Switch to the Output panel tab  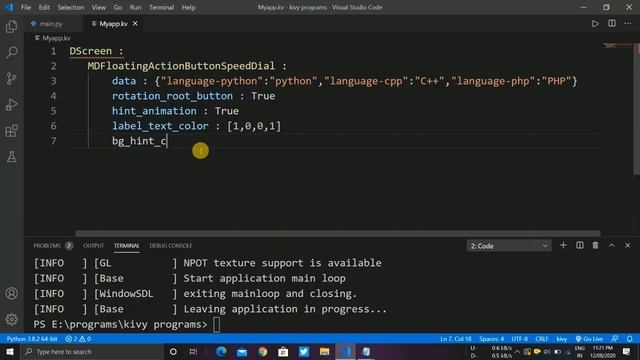pos(93,245)
